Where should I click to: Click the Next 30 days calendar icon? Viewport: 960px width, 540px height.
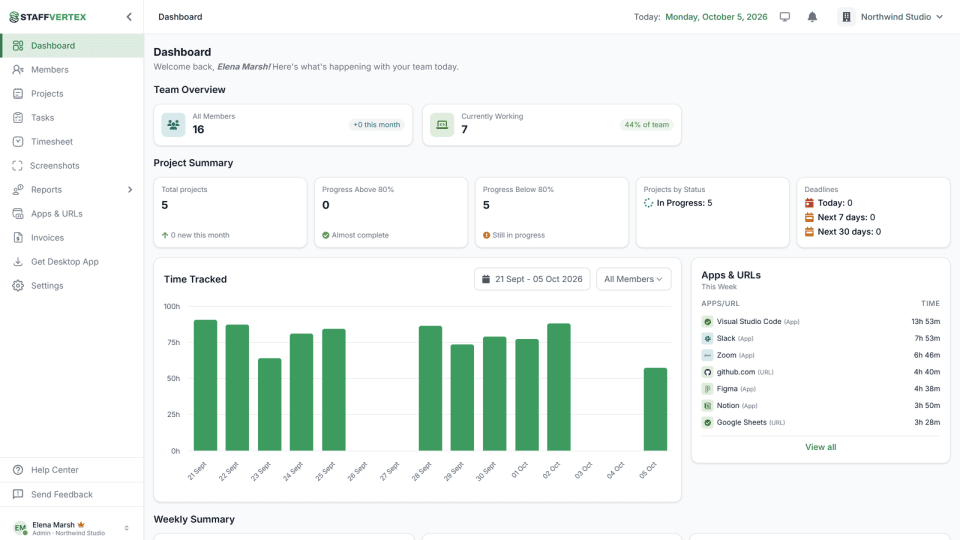point(809,232)
